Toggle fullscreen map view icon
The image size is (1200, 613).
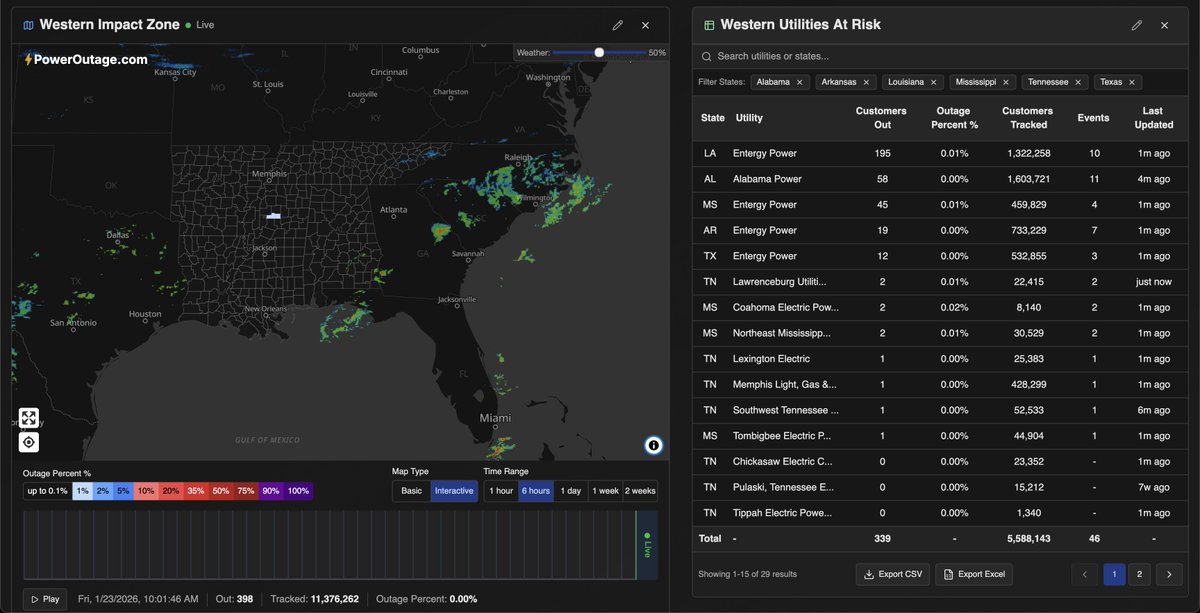click(x=29, y=418)
